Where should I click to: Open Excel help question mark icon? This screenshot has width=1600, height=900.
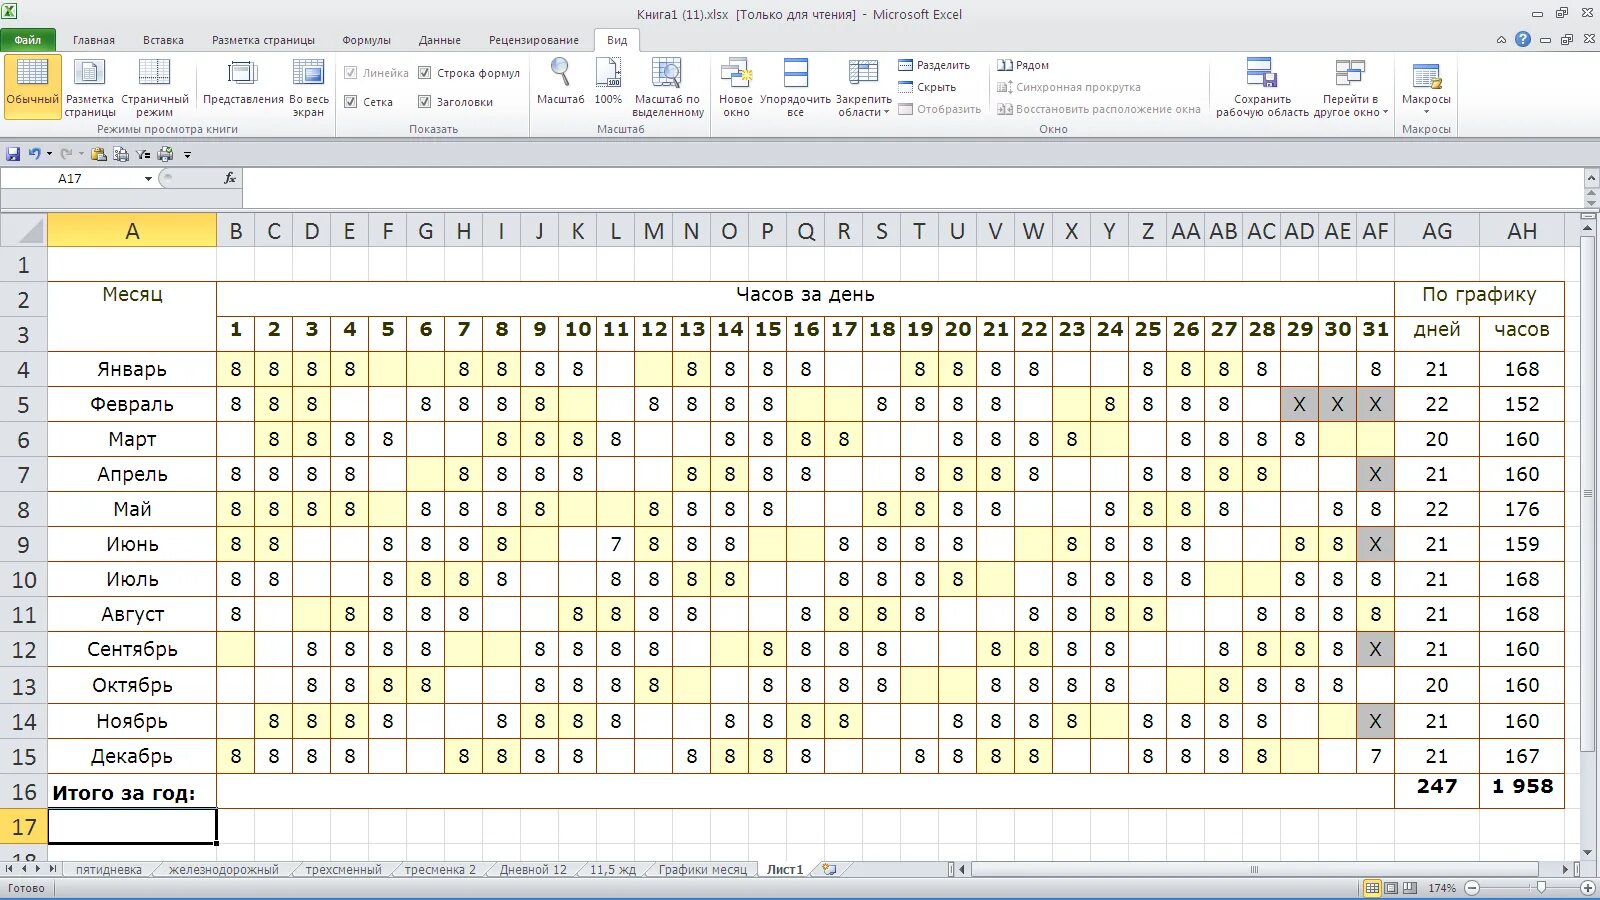click(x=1523, y=40)
